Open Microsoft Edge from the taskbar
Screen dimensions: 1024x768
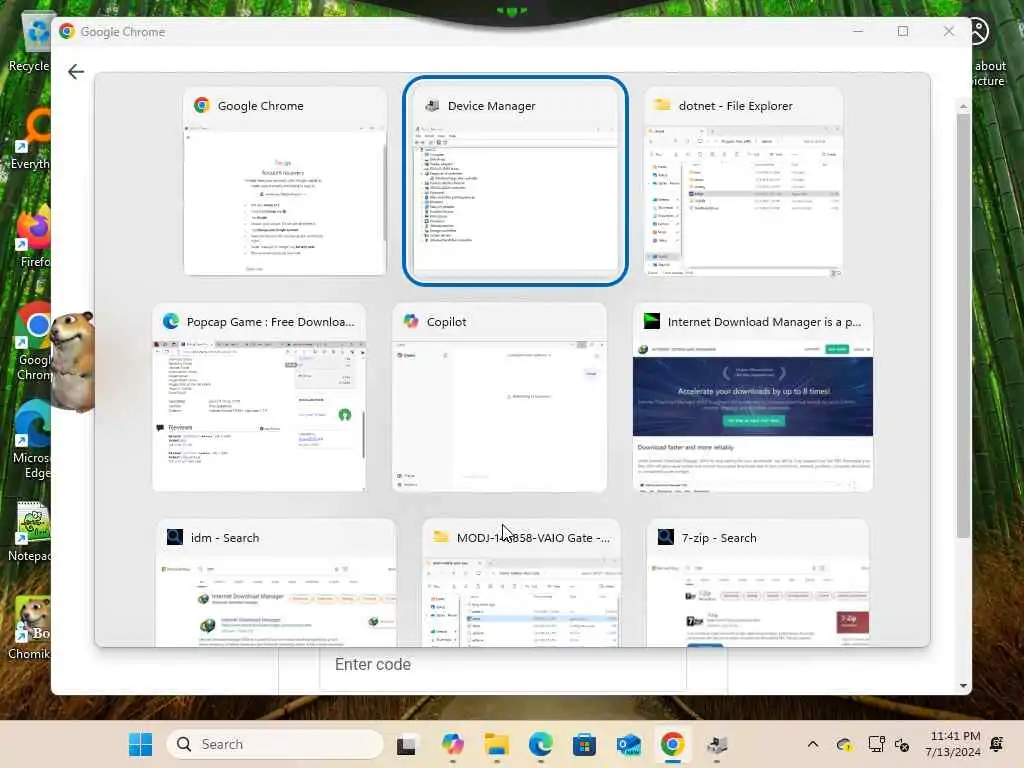click(541, 744)
